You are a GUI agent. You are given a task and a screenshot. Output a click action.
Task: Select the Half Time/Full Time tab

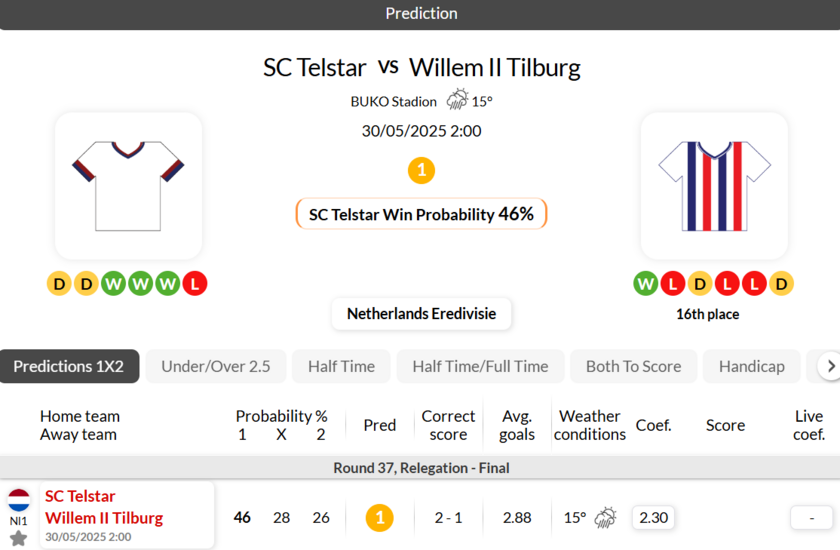(x=480, y=366)
